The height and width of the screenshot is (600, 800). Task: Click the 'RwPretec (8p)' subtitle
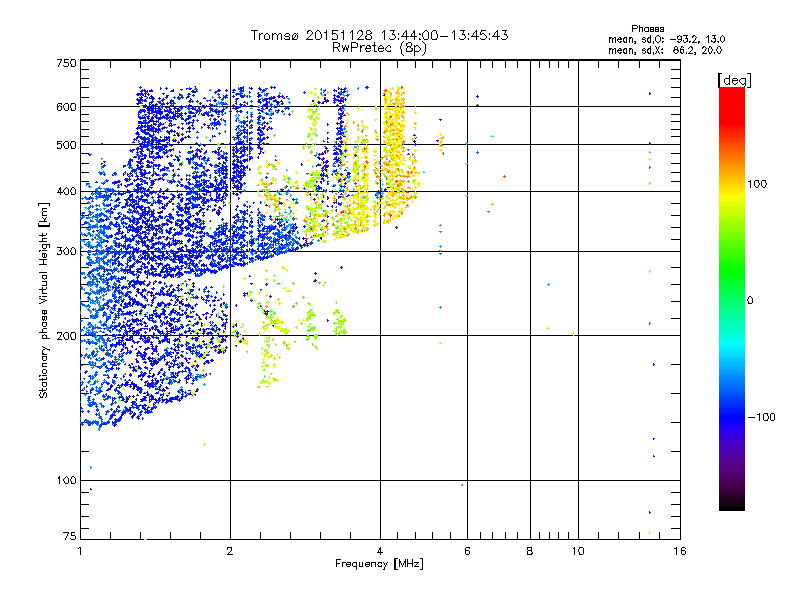tap(379, 48)
